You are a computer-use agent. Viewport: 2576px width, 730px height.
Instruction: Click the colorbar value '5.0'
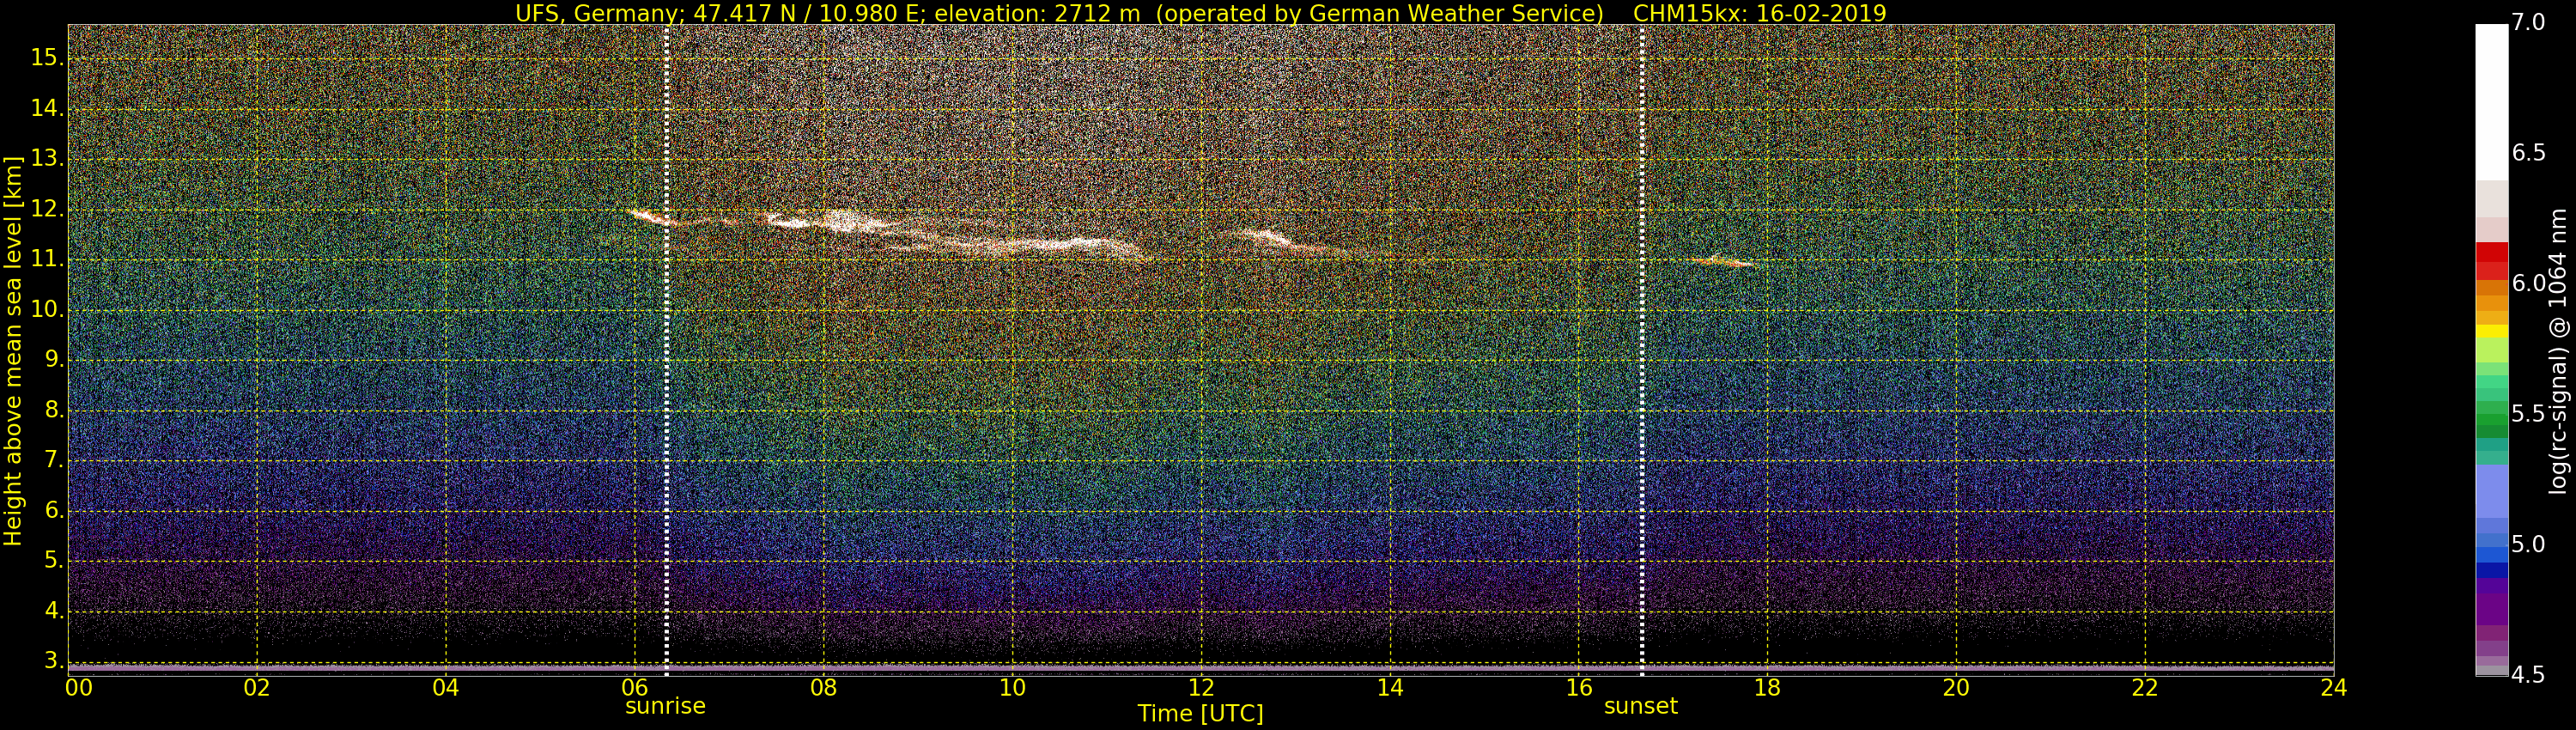[2528, 545]
